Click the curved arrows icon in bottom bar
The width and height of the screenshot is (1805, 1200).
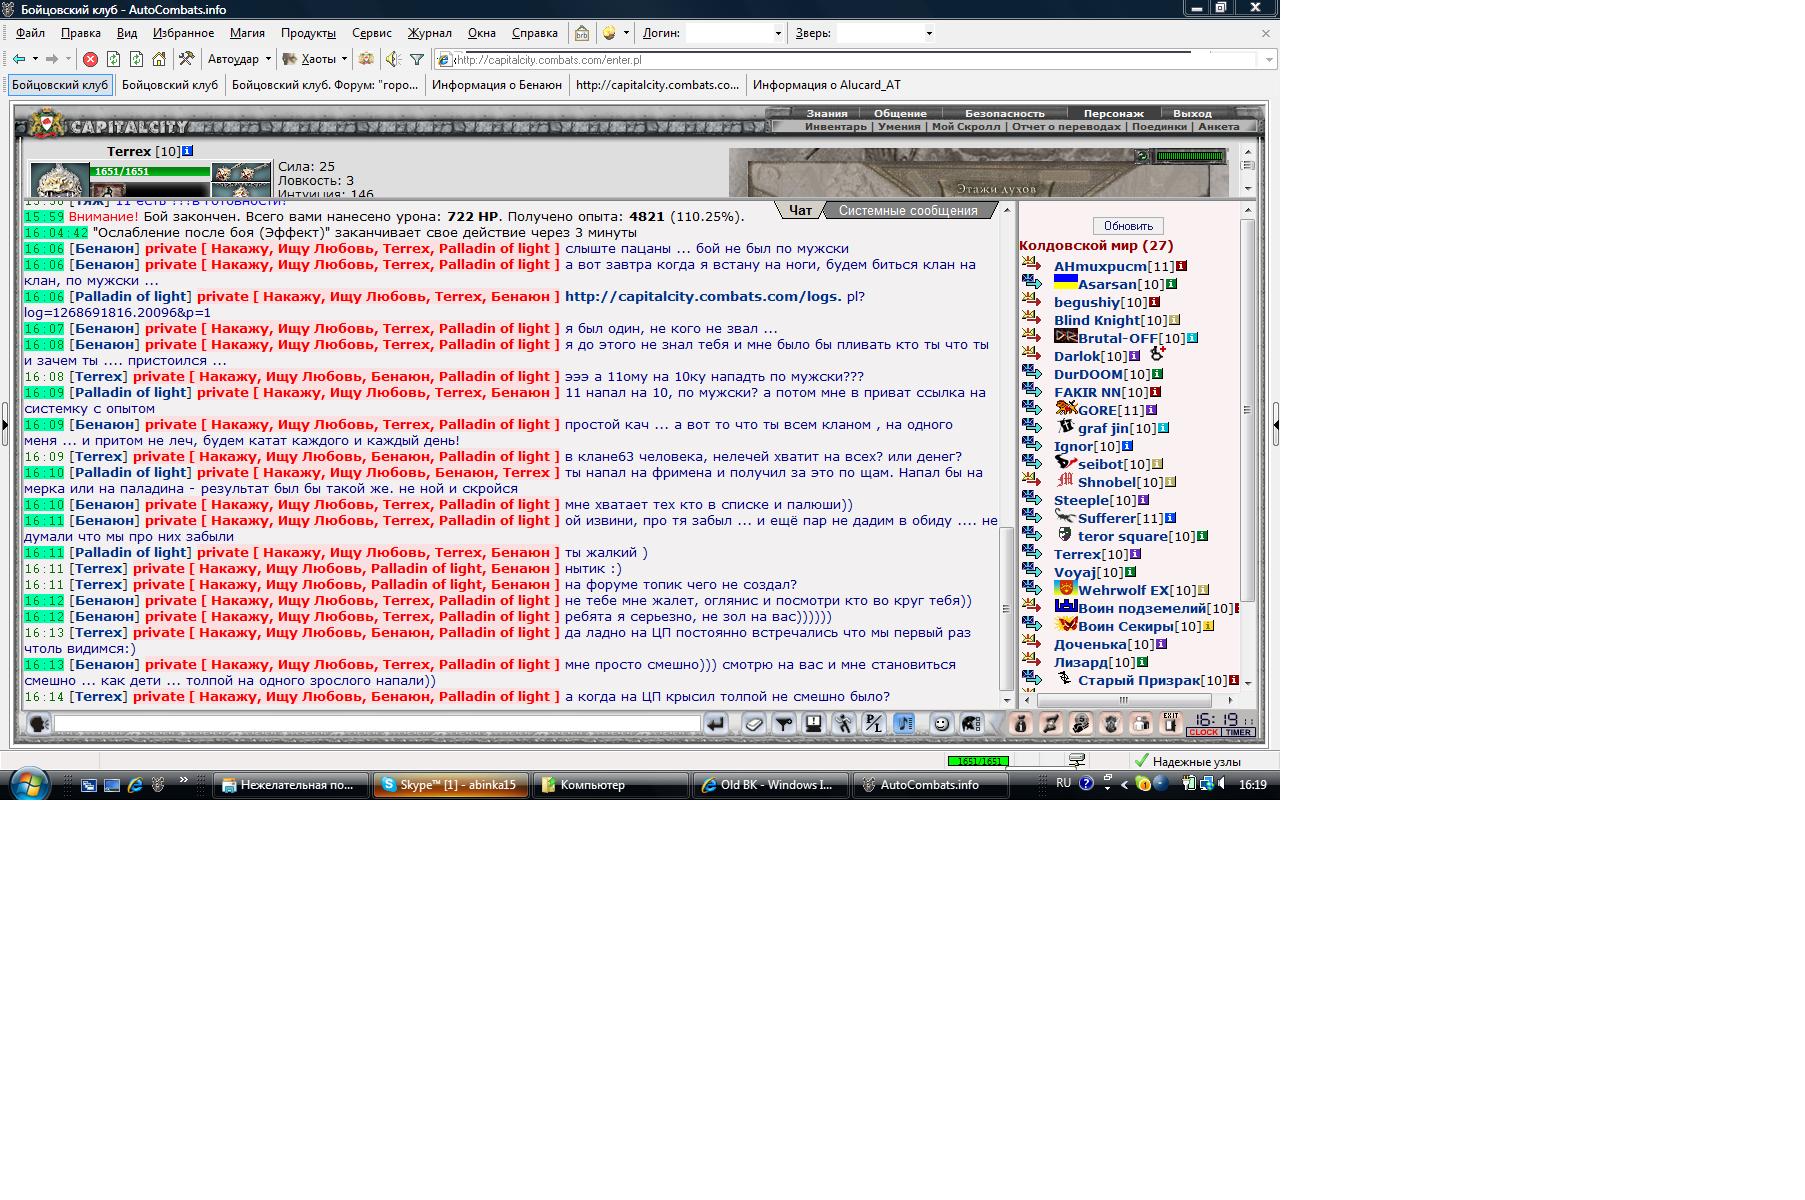pos(1051,724)
